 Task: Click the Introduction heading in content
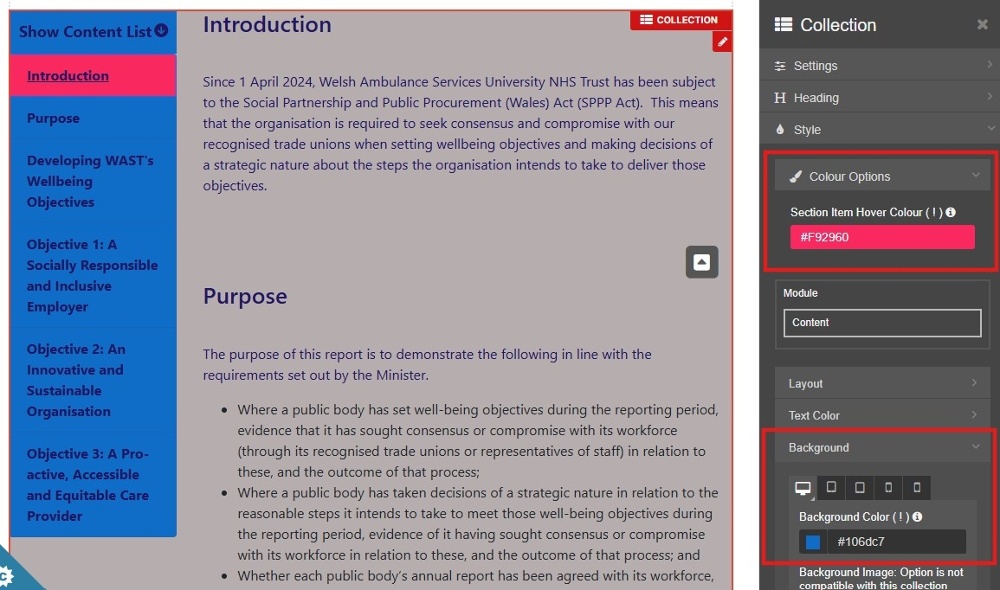coord(267,24)
